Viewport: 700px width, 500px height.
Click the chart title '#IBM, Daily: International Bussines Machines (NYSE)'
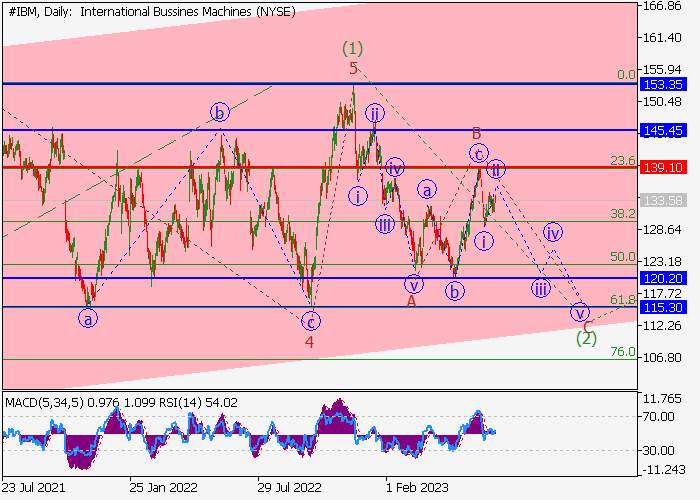[152, 12]
